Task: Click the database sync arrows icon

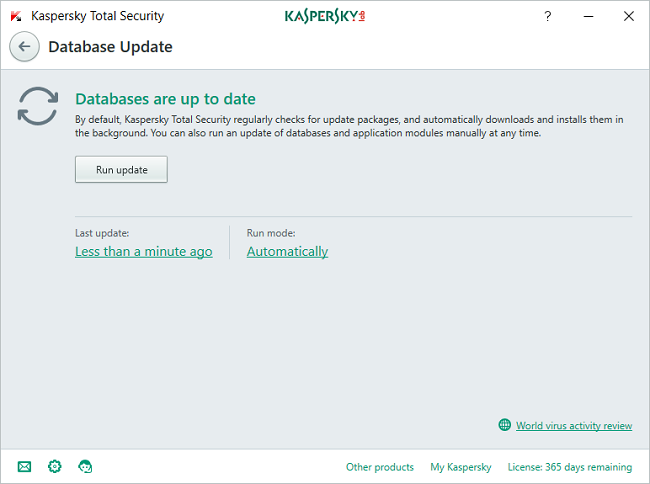Action: point(38,107)
